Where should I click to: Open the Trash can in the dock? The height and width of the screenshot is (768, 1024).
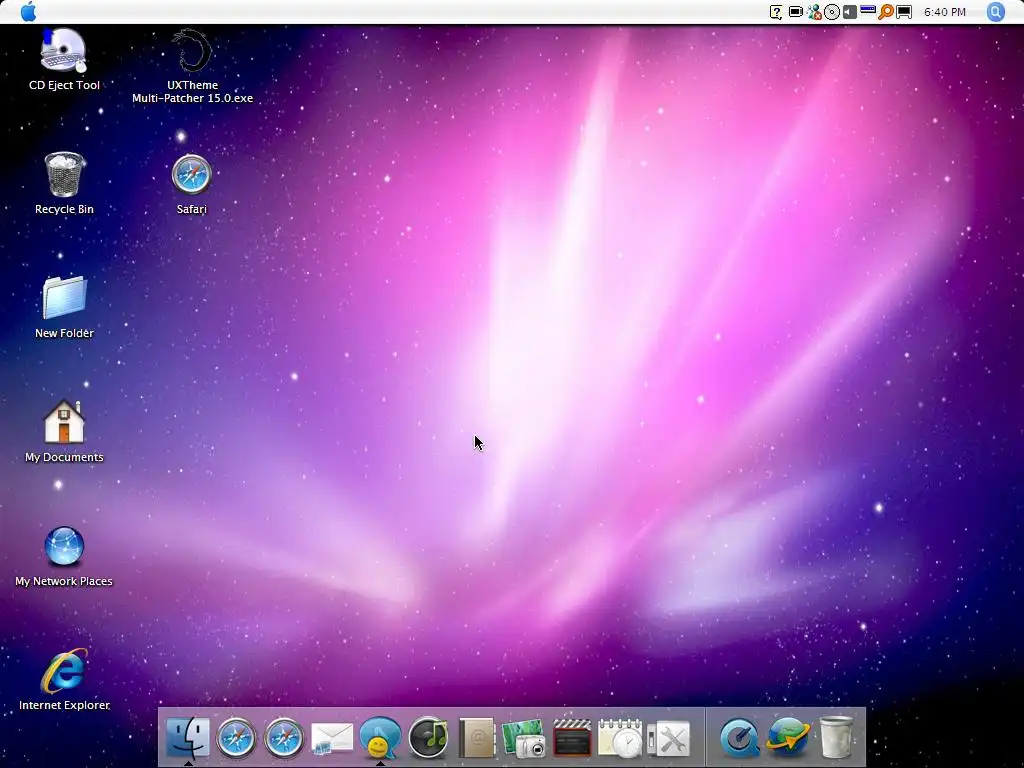[x=836, y=738]
